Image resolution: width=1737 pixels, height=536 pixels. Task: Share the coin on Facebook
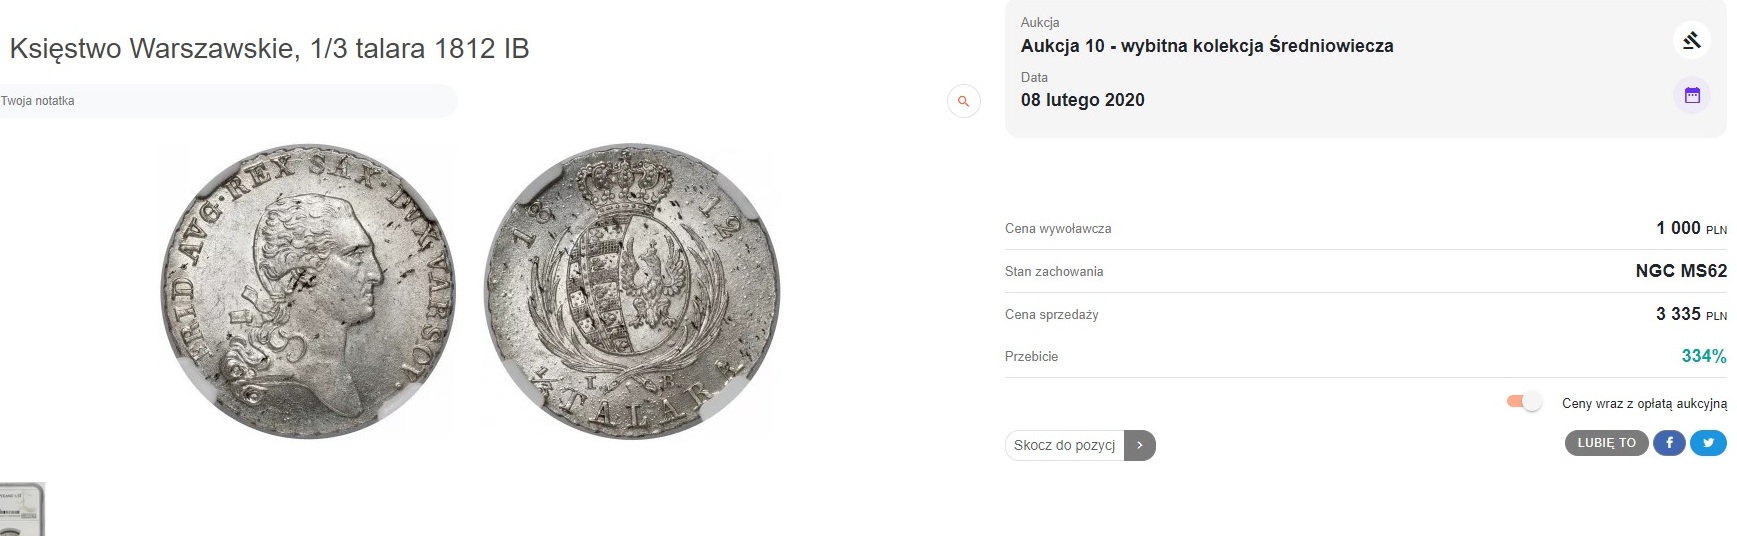(x=1668, y=443)
